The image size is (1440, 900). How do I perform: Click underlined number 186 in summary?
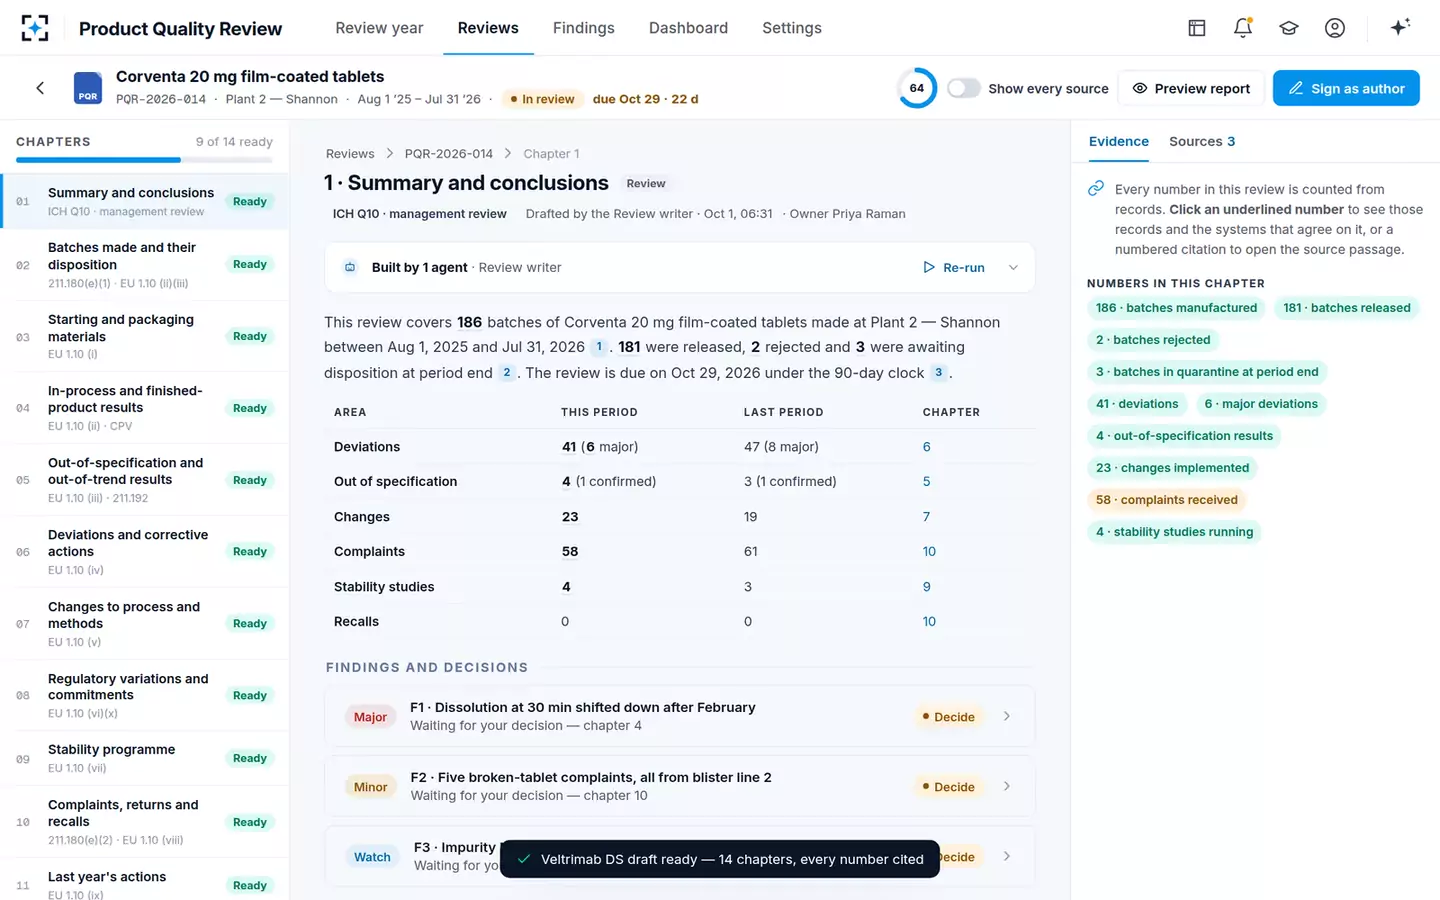470,322
